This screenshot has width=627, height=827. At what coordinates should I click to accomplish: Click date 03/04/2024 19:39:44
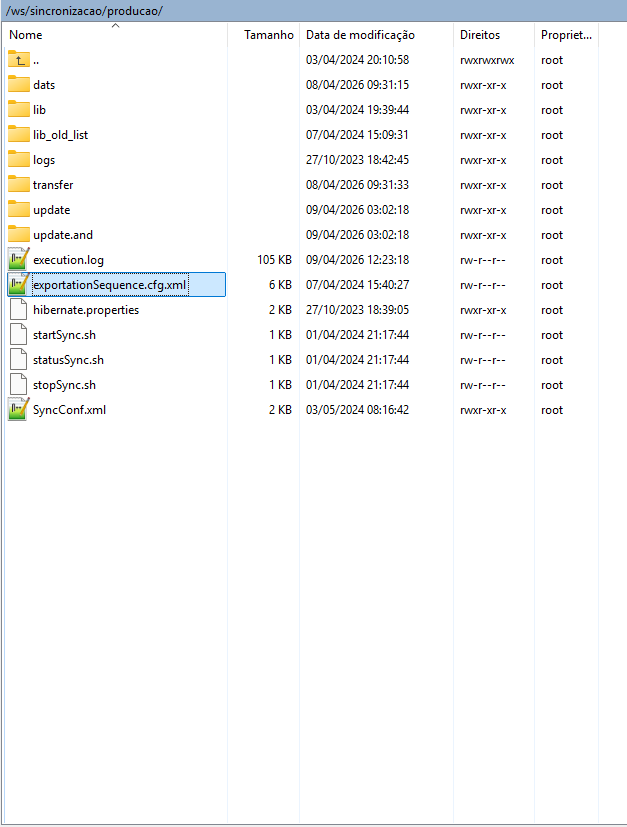(x=358, y=110)
